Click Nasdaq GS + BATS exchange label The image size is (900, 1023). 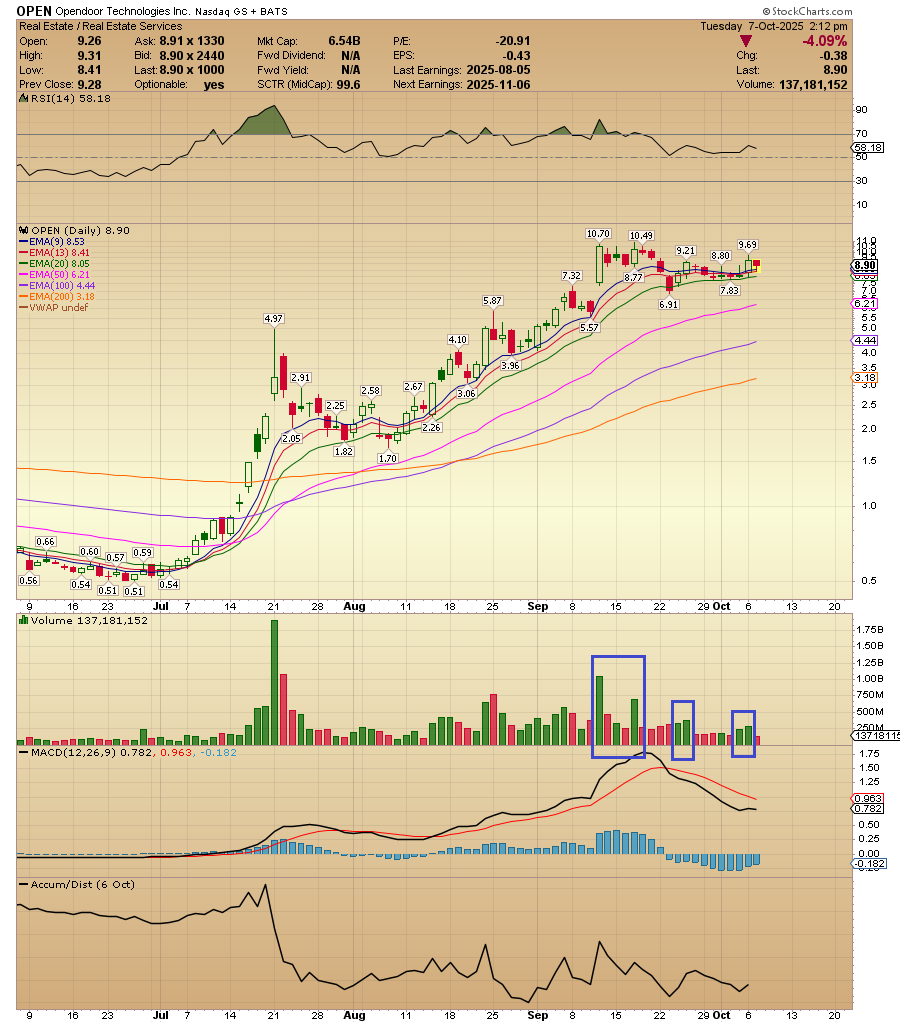pos(241,12)
